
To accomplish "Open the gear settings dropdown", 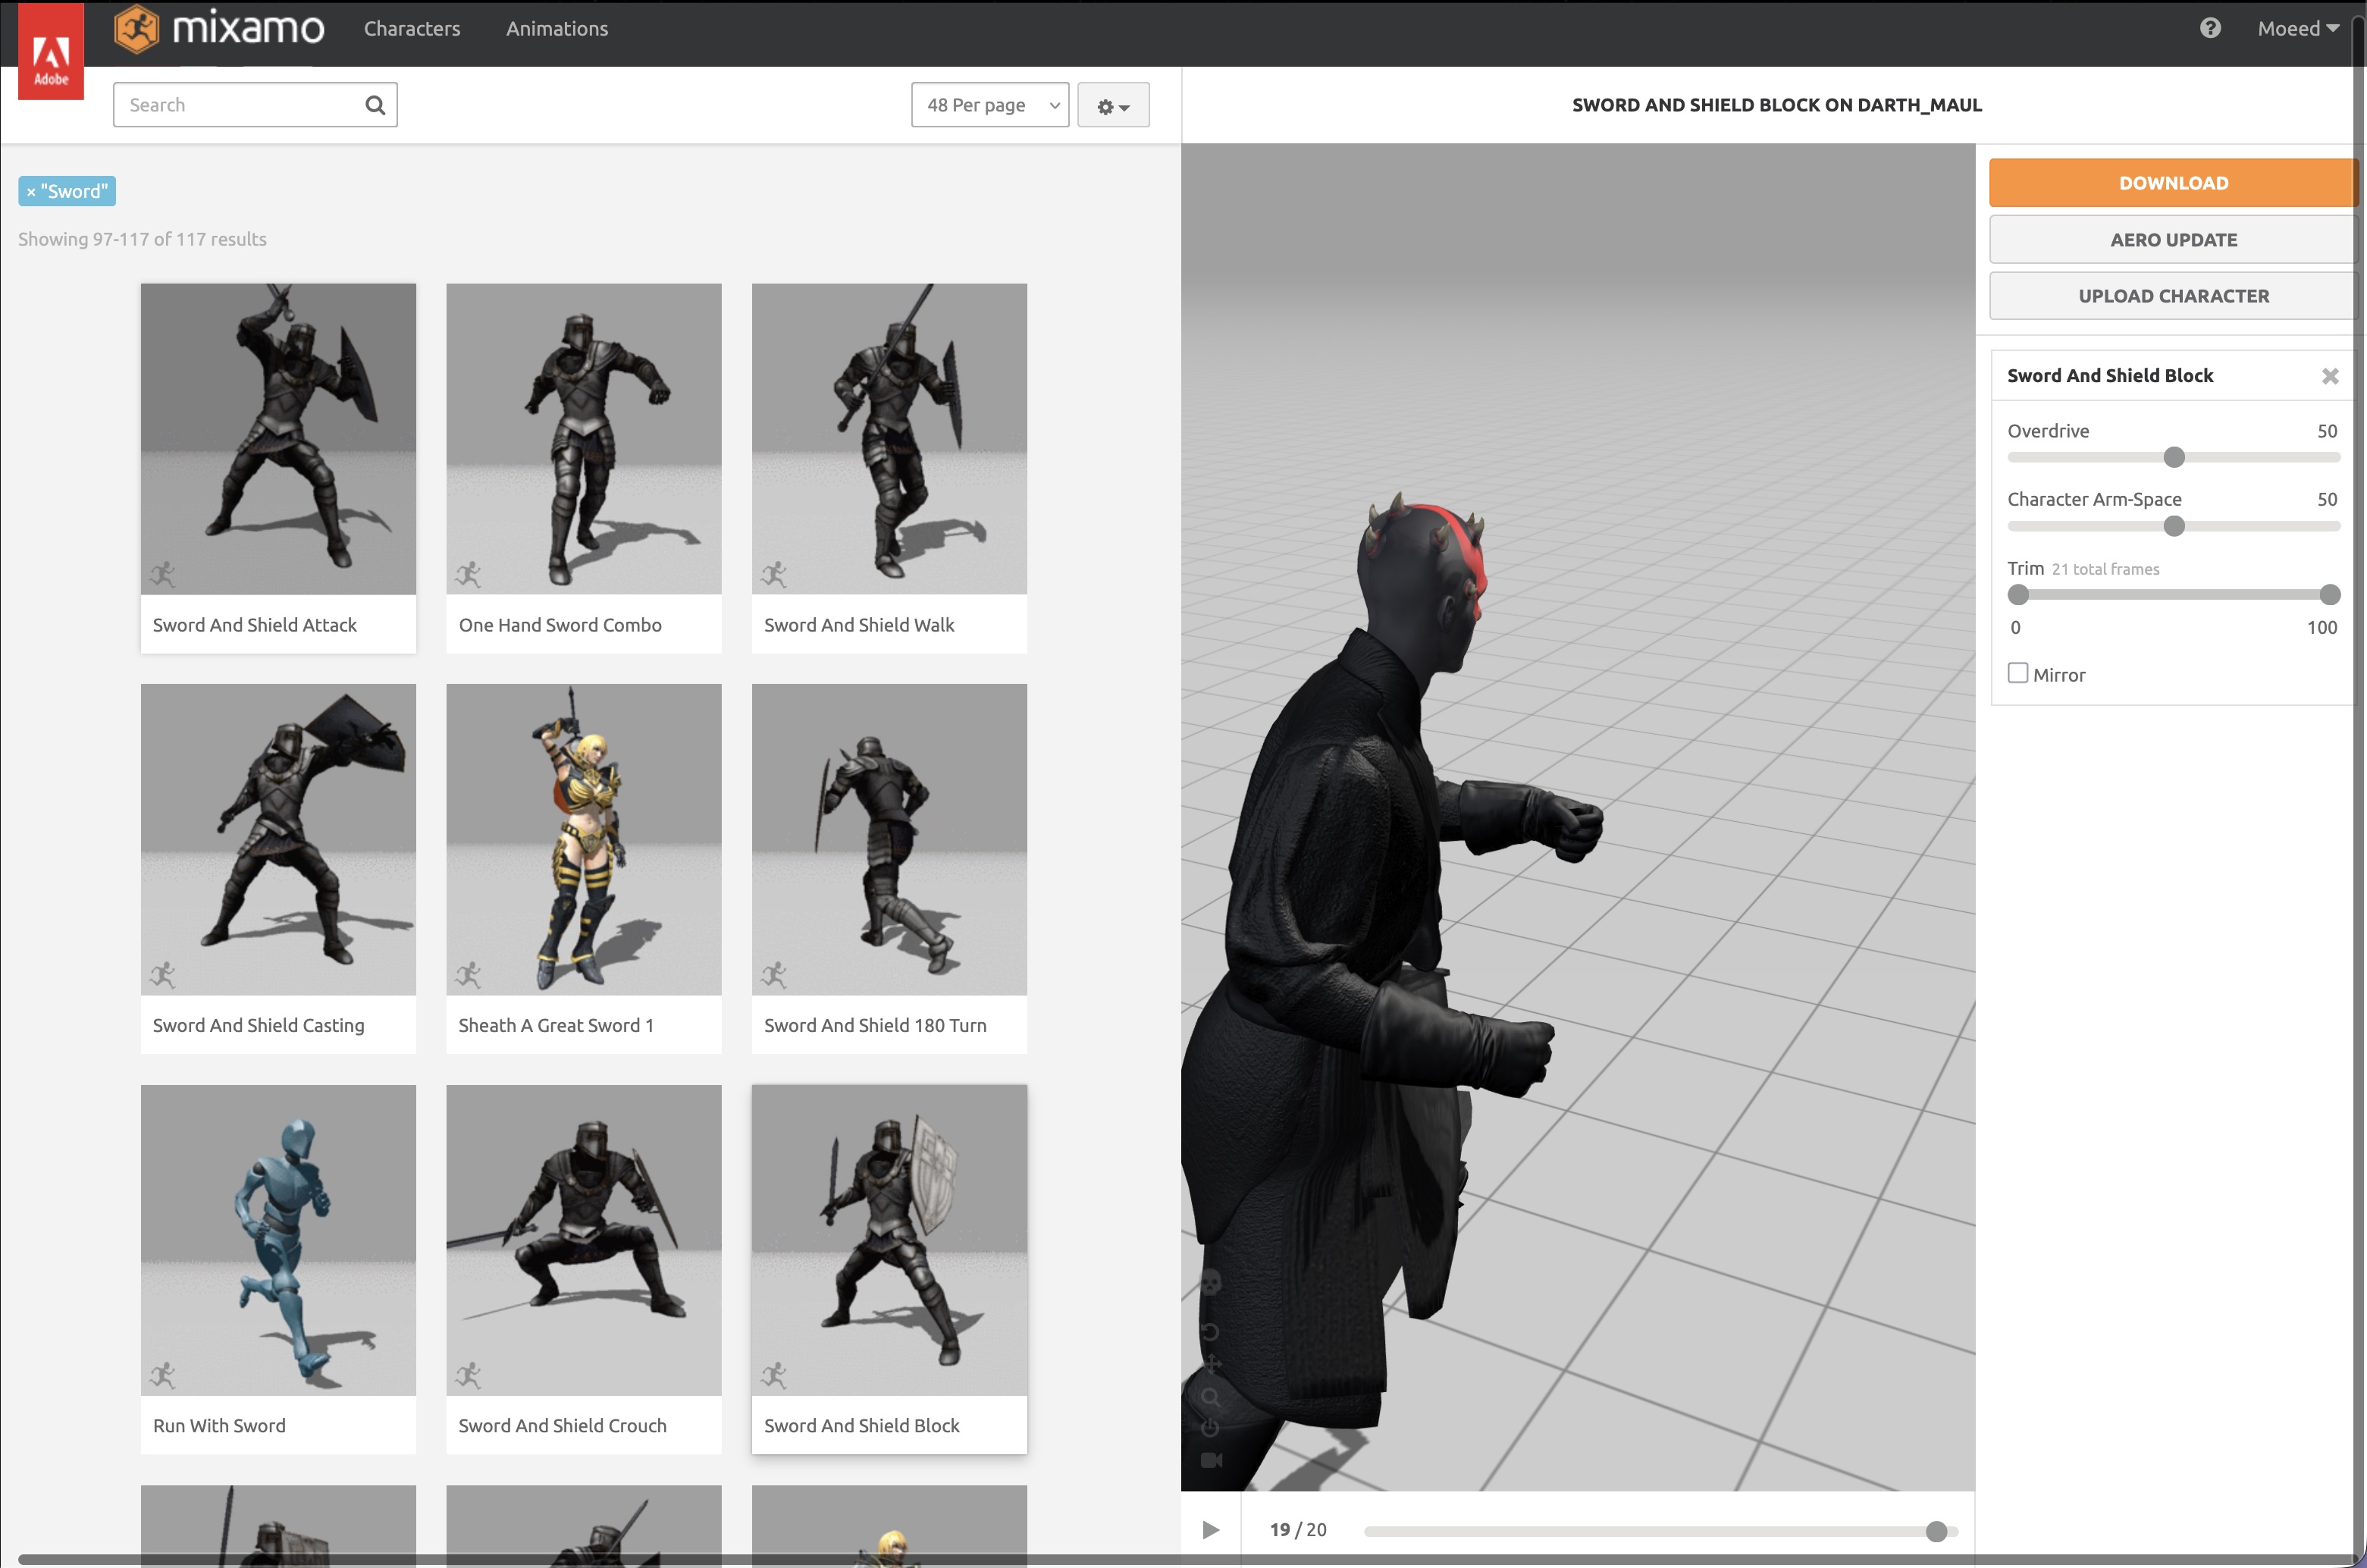I will (1113, 105).
